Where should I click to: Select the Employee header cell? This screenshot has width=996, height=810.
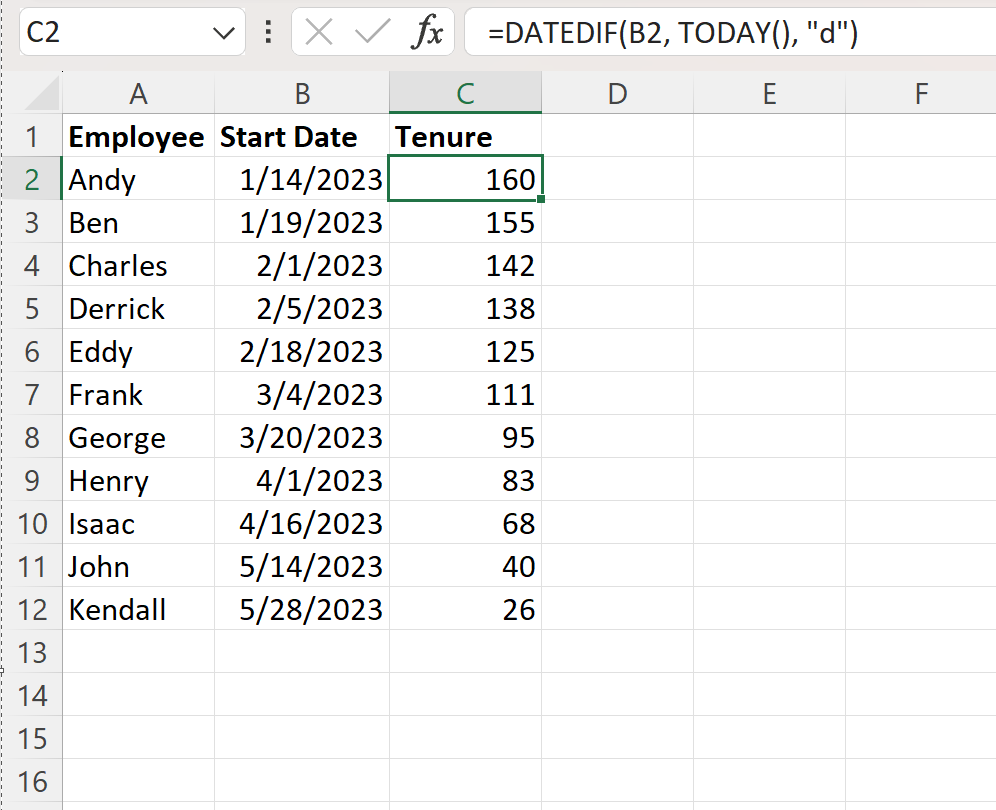point(138,136)
